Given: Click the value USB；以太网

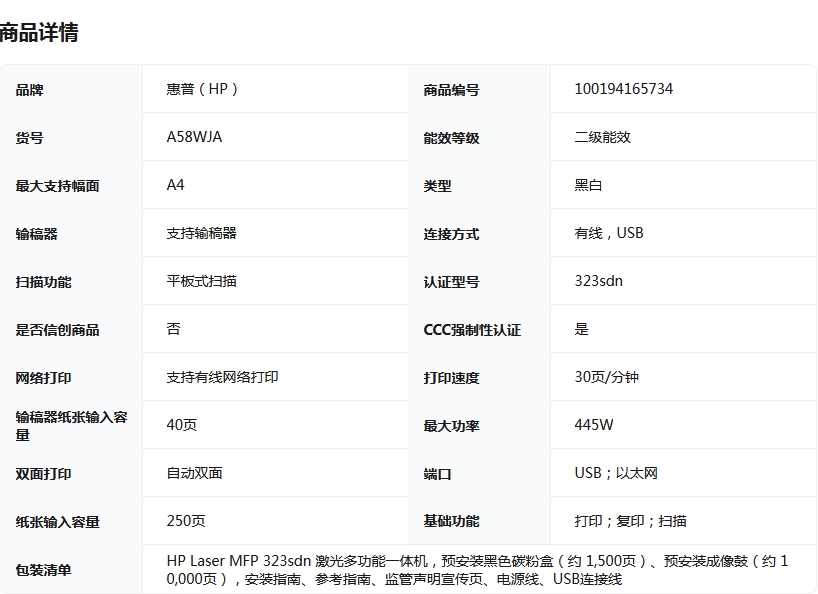Looking at the screenshot, I should coord(616,473).
